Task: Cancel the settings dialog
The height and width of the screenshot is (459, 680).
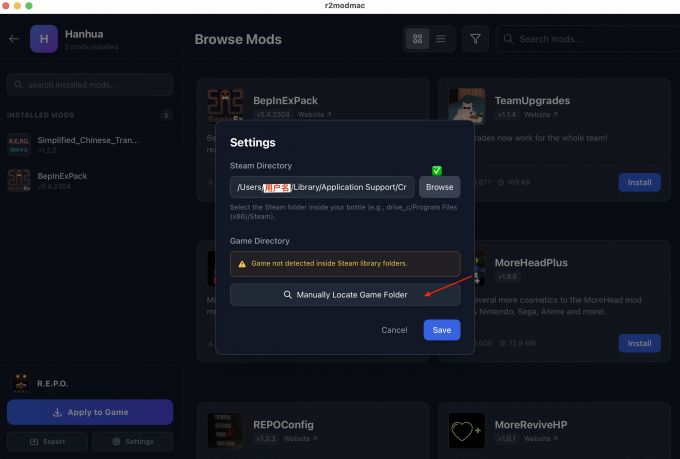Action: tap(394, 330)
